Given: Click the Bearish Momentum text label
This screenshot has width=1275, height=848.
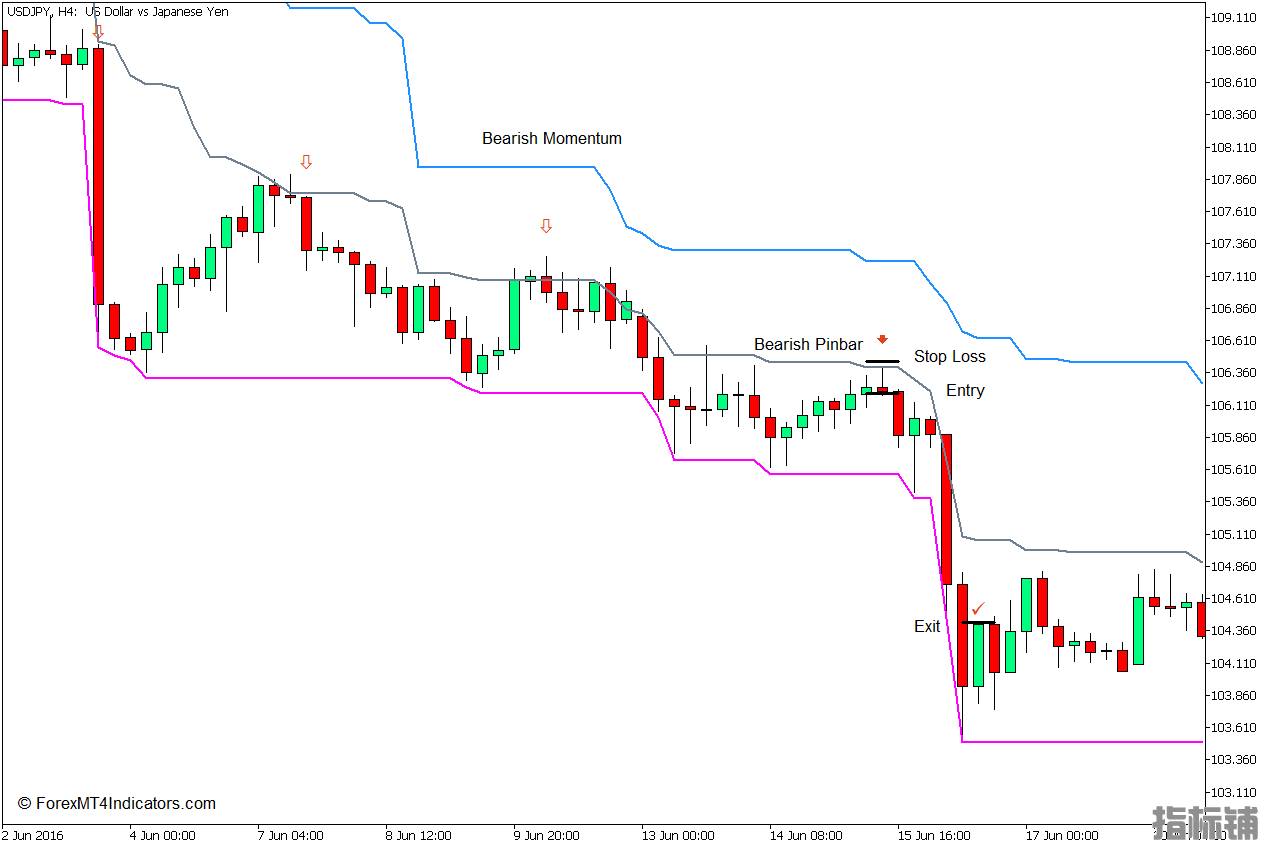Looking at the screenshot, I should point(551,138).
